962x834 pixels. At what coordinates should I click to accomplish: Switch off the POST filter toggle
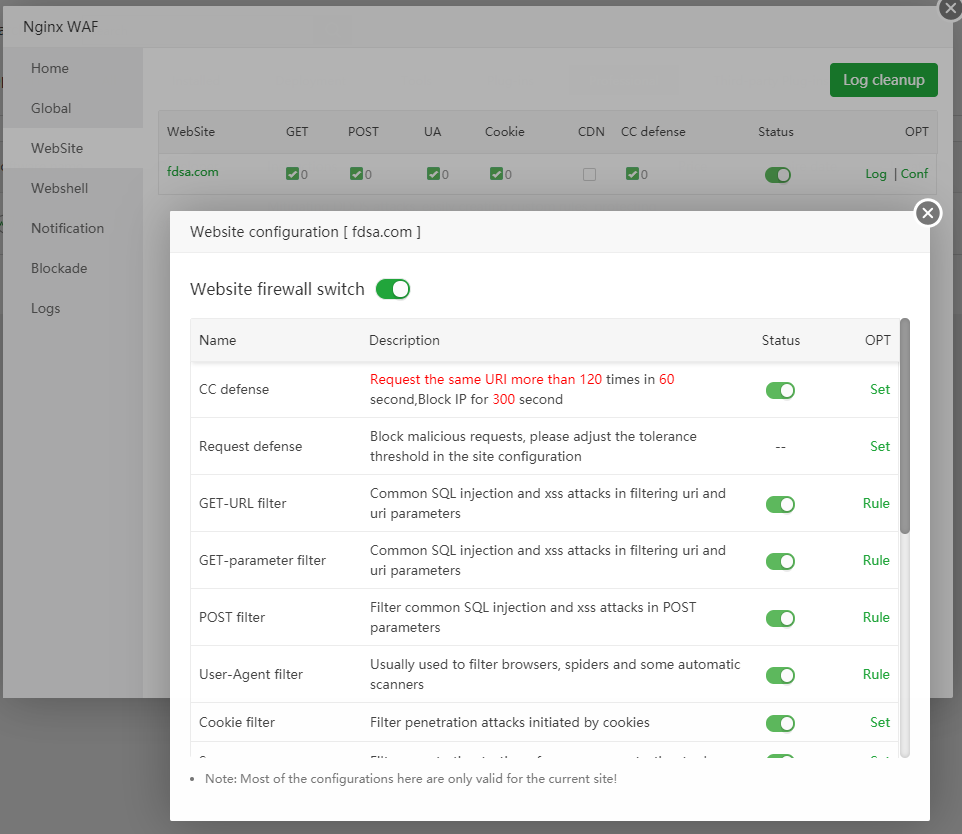pyautogui.click(x=780, y=618)
